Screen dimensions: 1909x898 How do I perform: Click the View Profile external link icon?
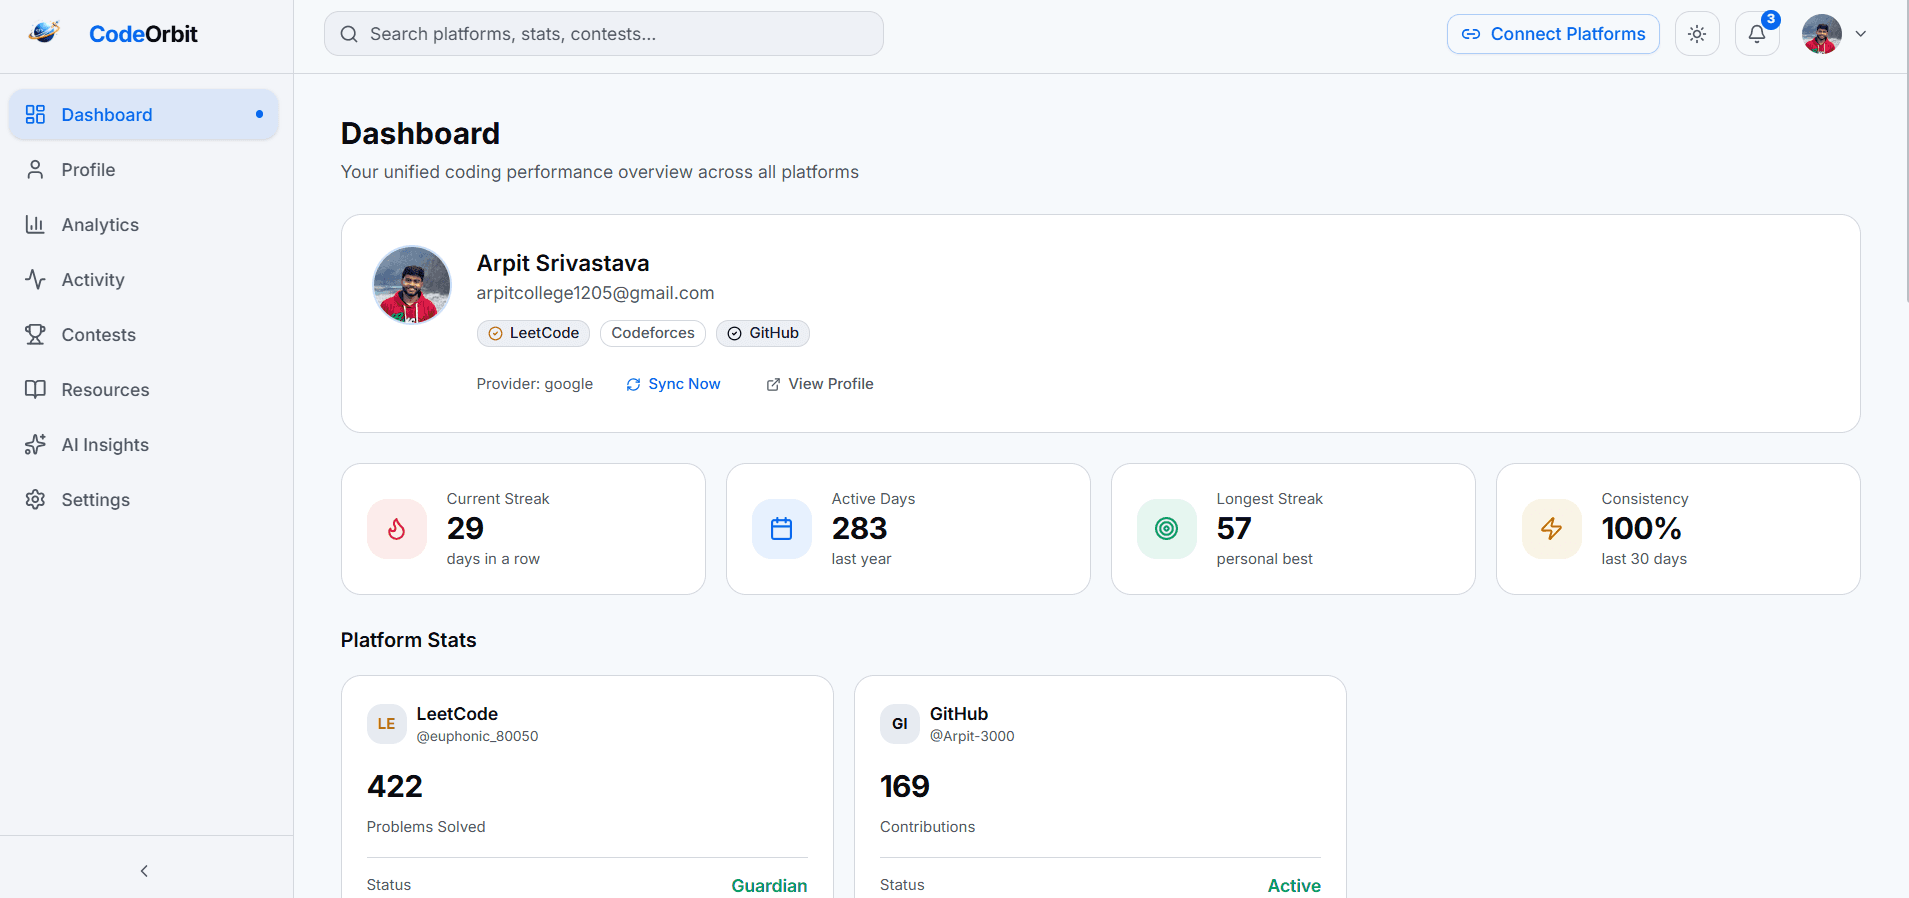point(773,385)
